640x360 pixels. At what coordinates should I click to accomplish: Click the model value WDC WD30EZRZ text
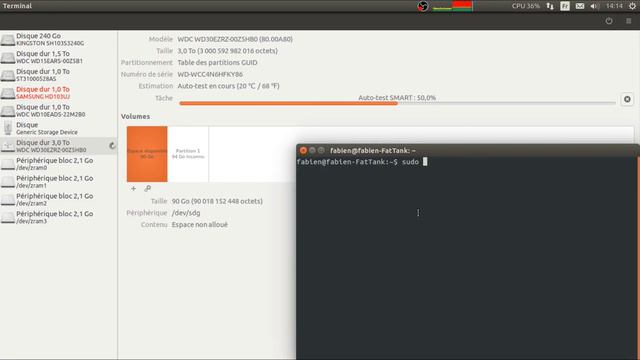click(x=235, y=39)
